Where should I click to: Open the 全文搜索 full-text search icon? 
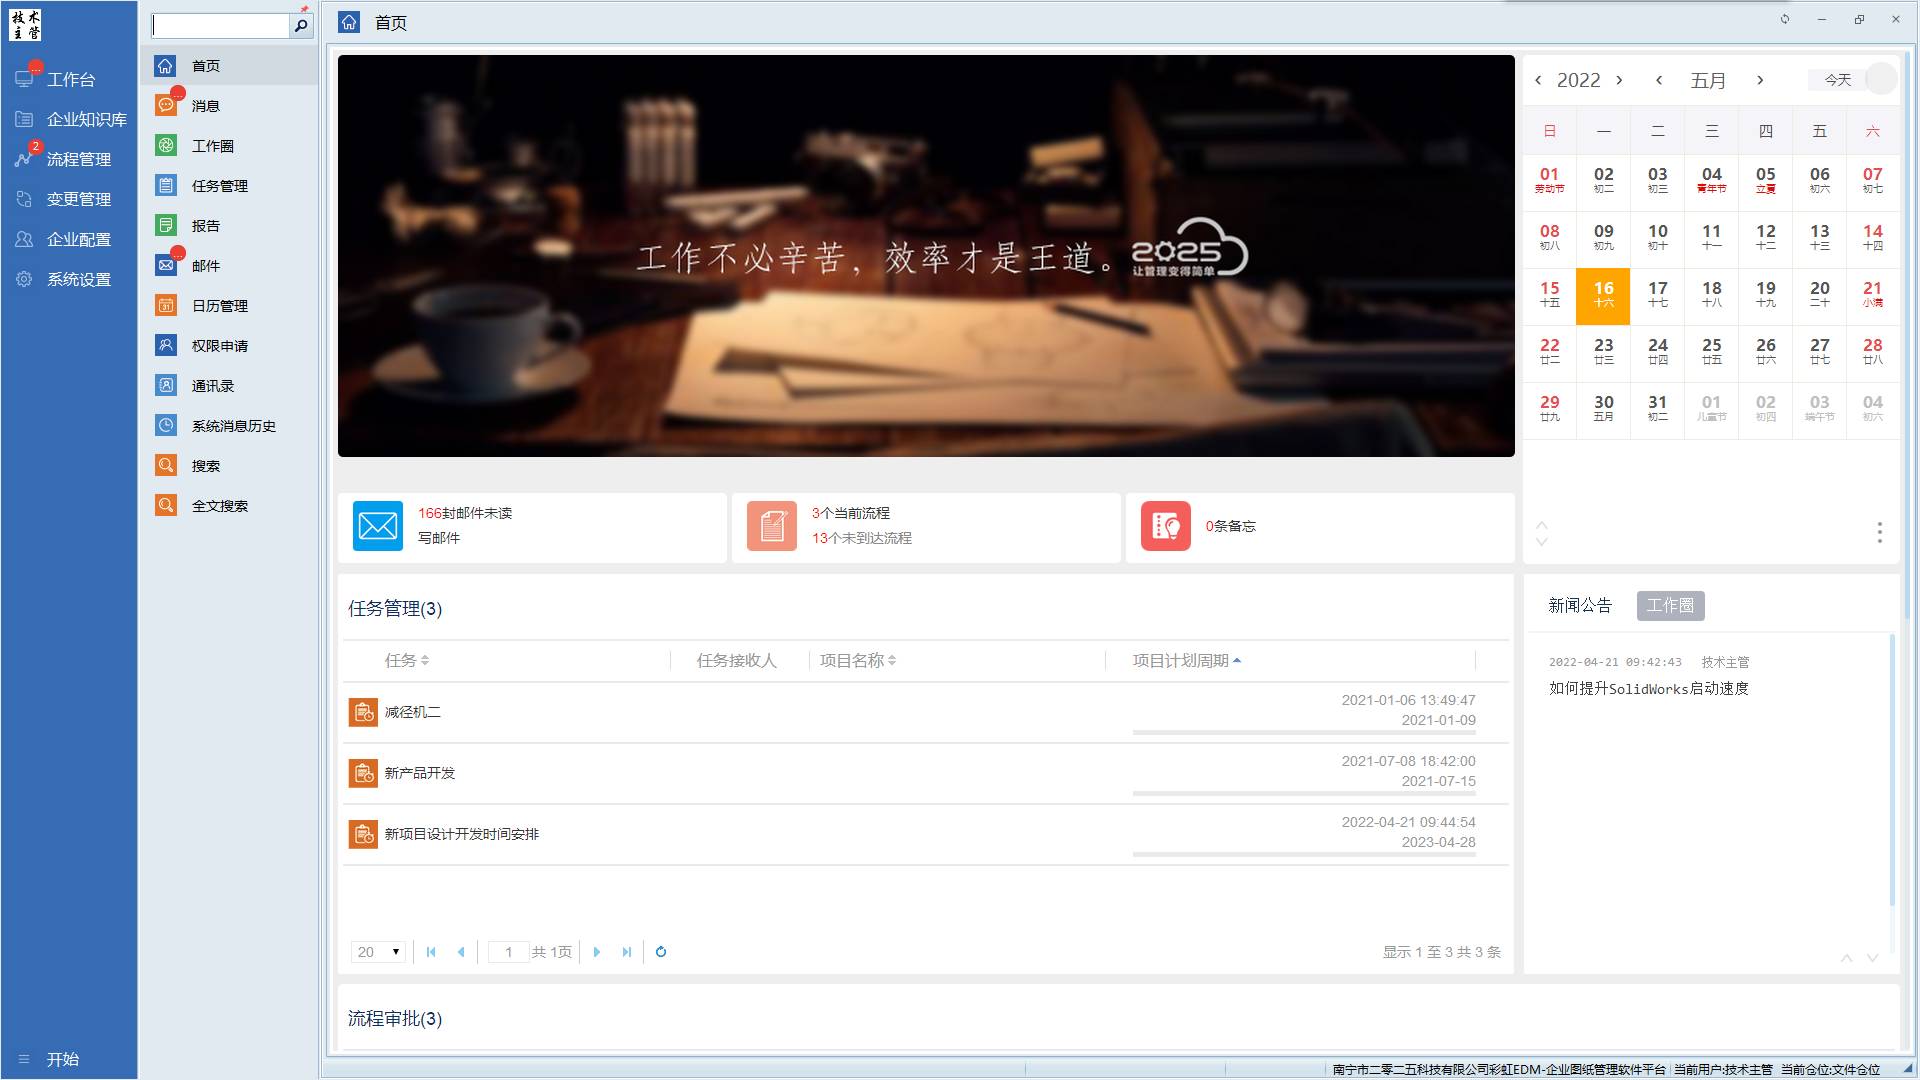coord(166,506)
